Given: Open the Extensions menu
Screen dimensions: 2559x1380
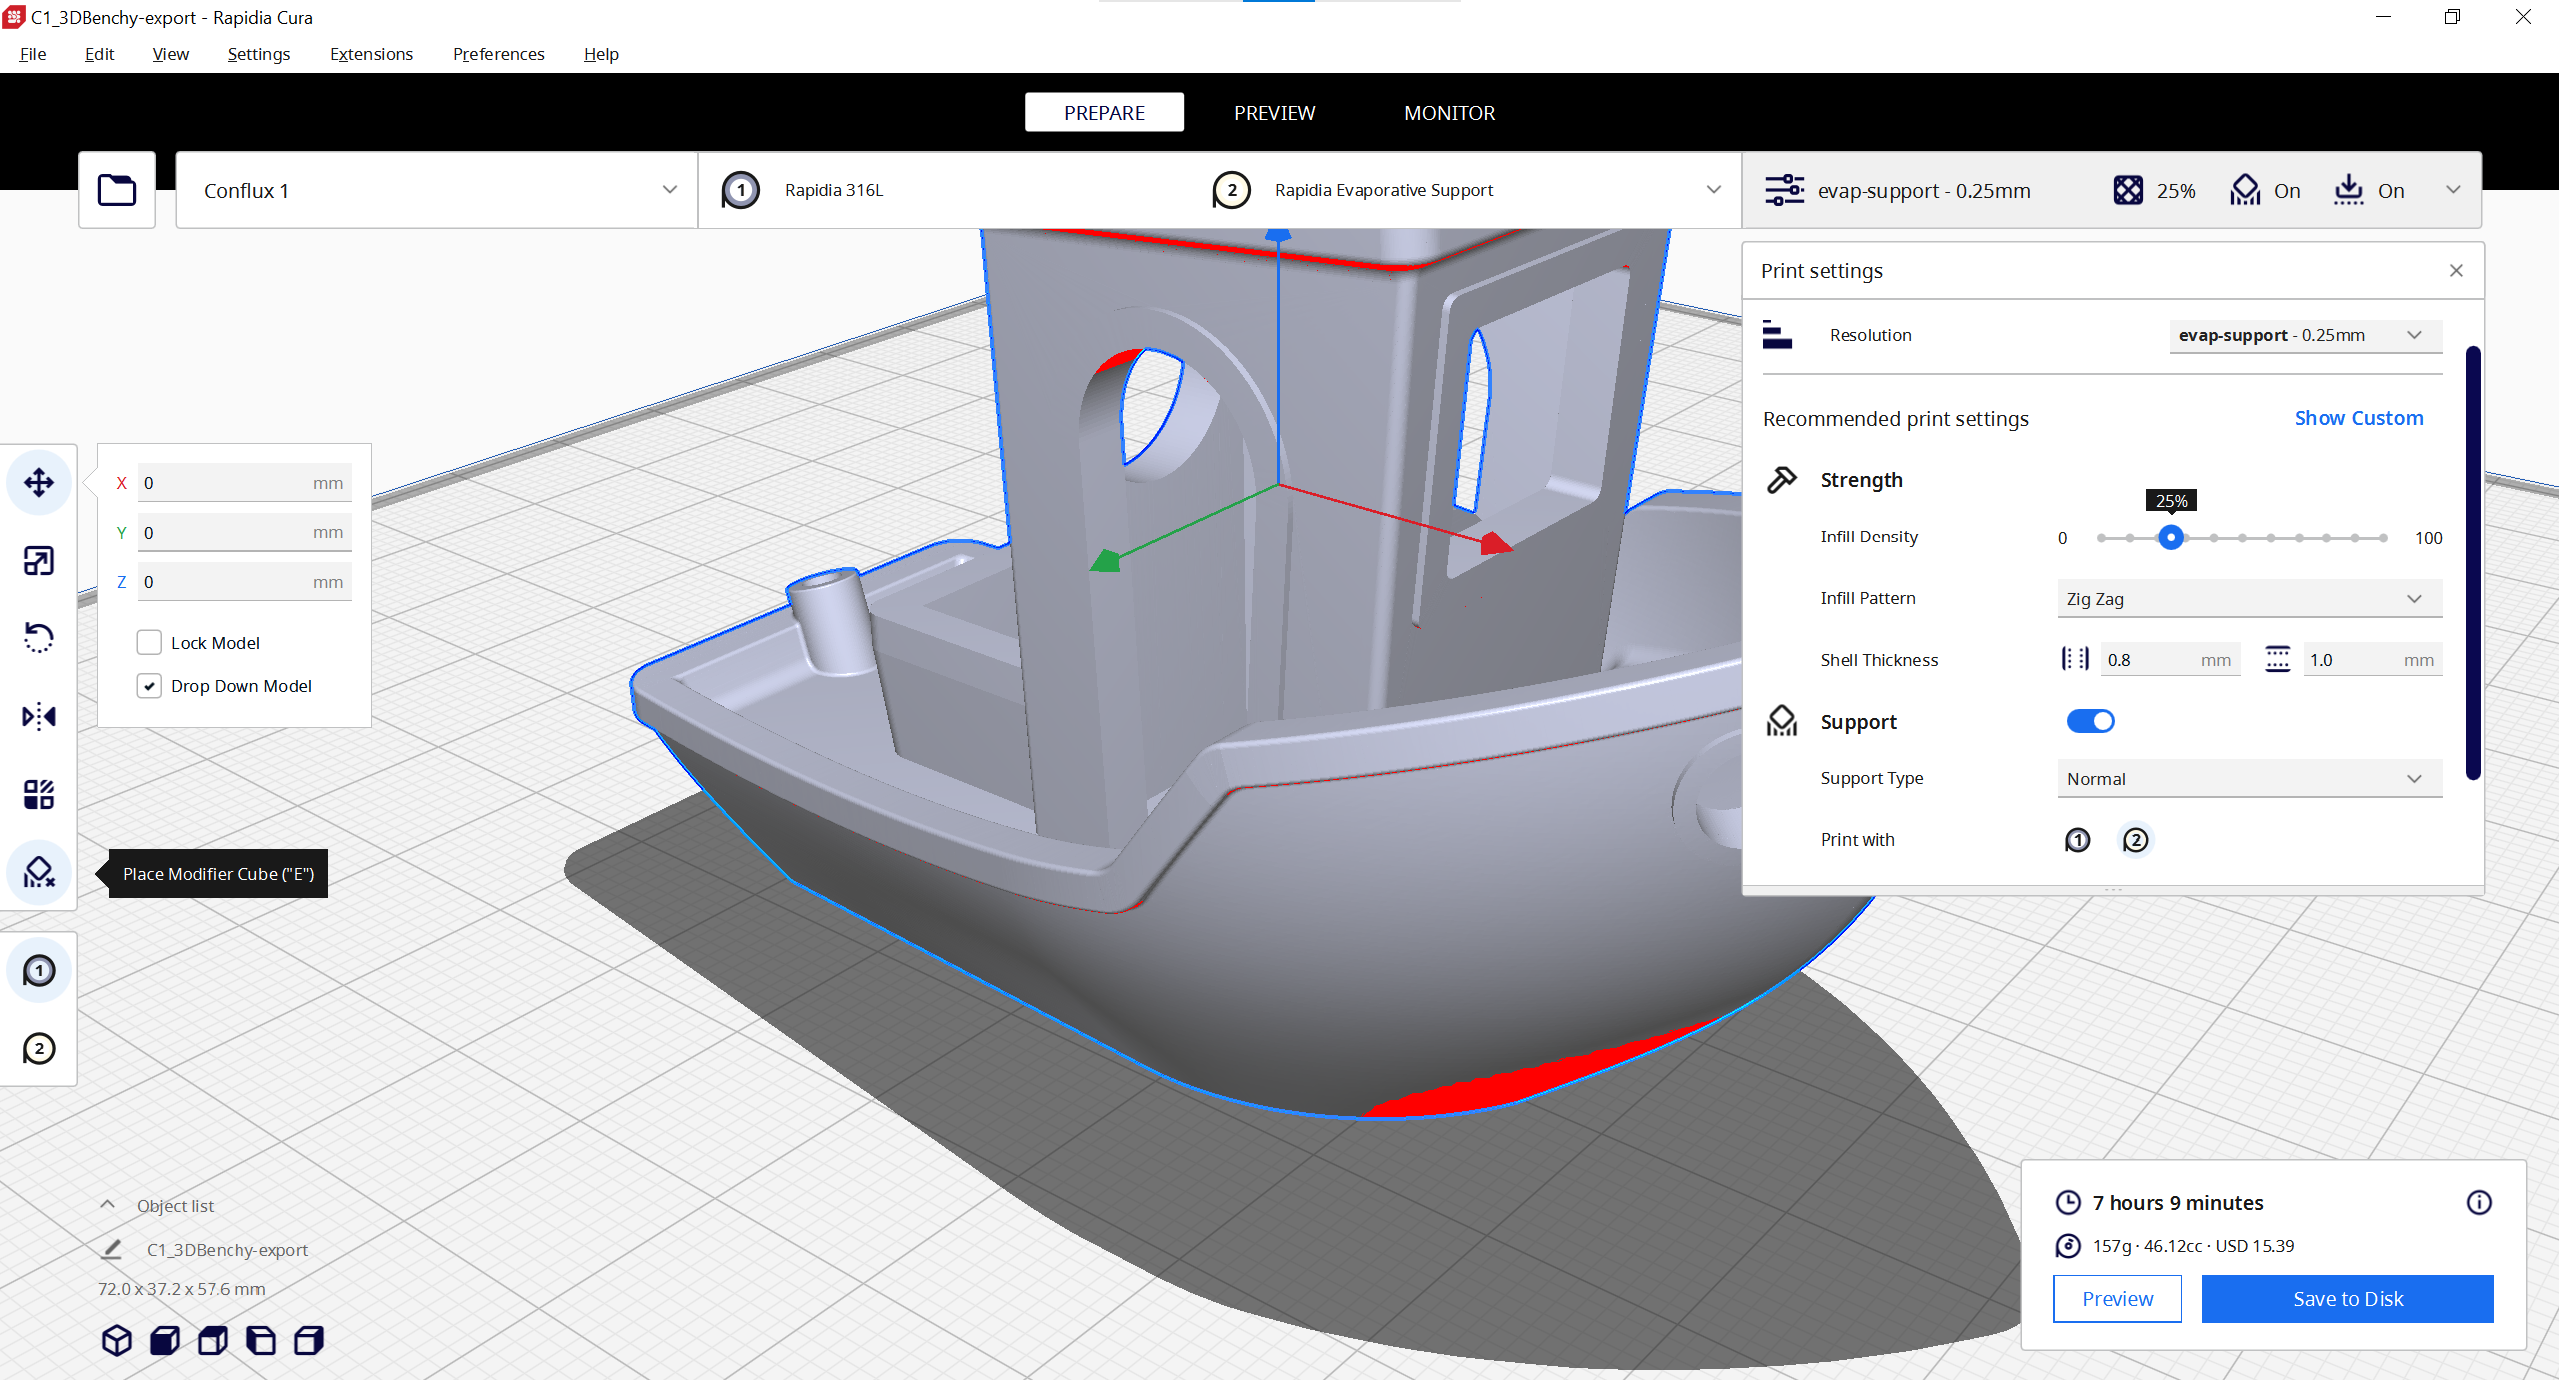Looking at the screenshot, I should pos(371,54).
